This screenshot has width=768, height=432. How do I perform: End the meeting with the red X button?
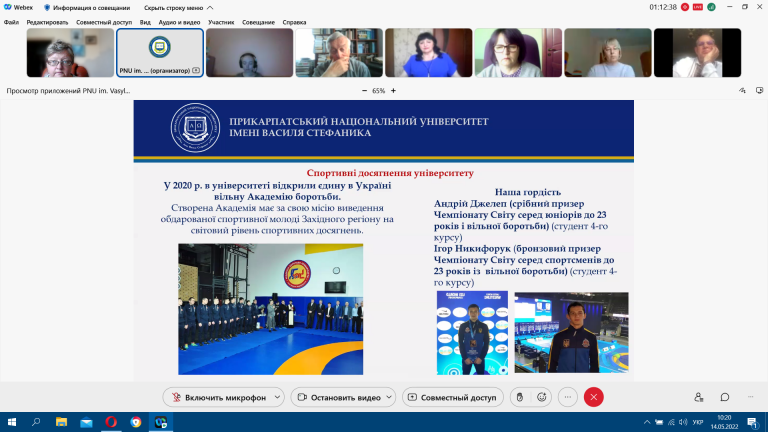click(594, 397)
